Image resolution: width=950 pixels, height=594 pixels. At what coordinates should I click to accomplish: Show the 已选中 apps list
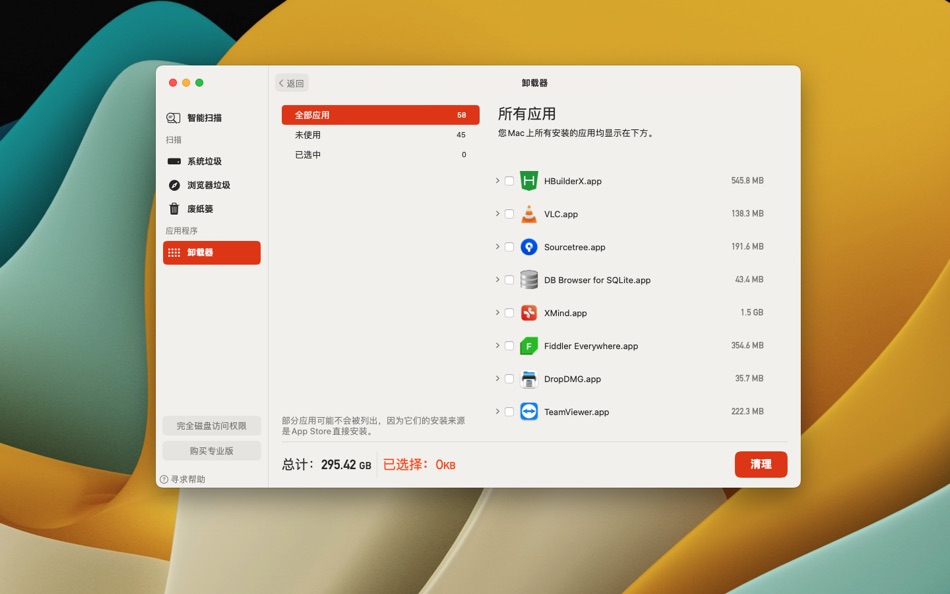tap(380, 155)
